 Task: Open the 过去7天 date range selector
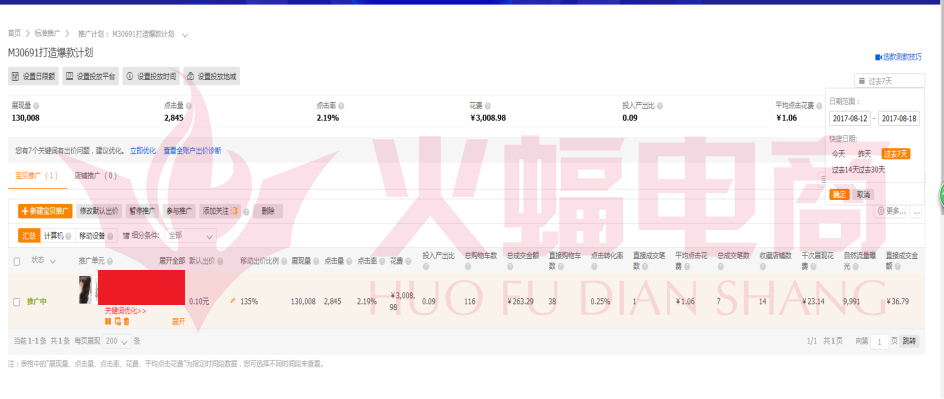889,81
